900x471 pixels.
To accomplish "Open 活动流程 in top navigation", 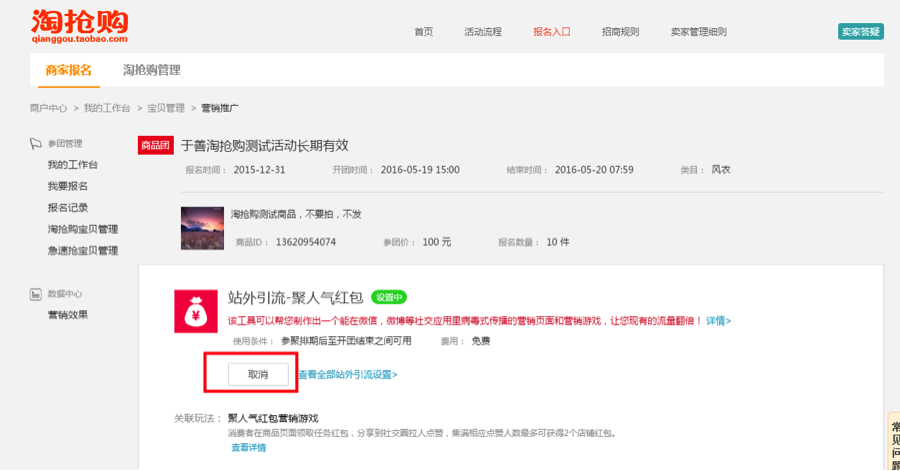I will click(483, 32).
